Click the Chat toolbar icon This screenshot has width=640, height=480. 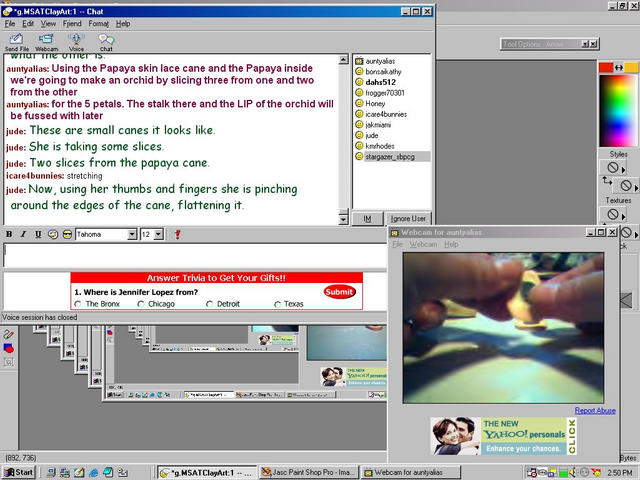point(106,42)
